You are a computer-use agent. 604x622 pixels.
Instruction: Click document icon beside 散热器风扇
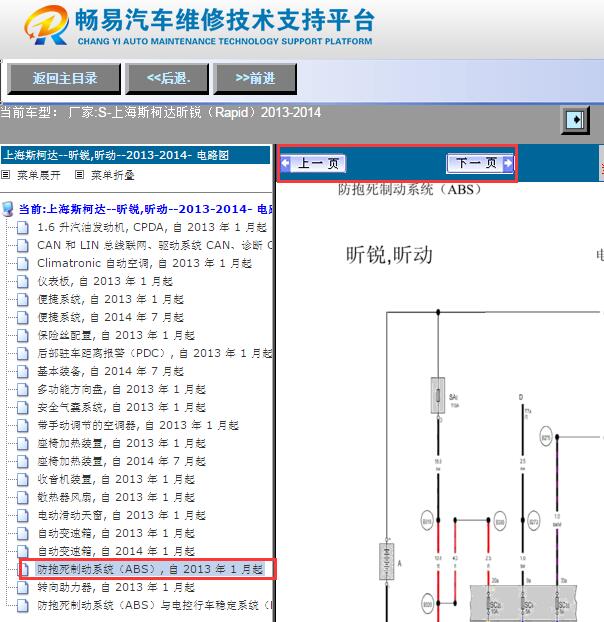pos(23,497)
